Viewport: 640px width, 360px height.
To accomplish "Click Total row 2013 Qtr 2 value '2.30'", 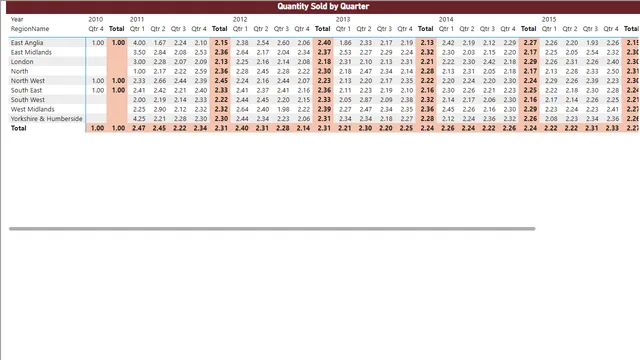I will click(x=365, y=128).
